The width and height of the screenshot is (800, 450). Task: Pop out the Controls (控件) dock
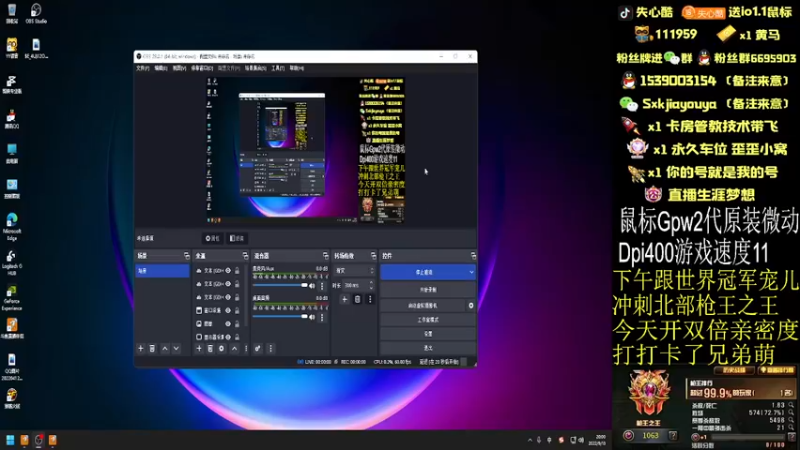pos(473,256)
